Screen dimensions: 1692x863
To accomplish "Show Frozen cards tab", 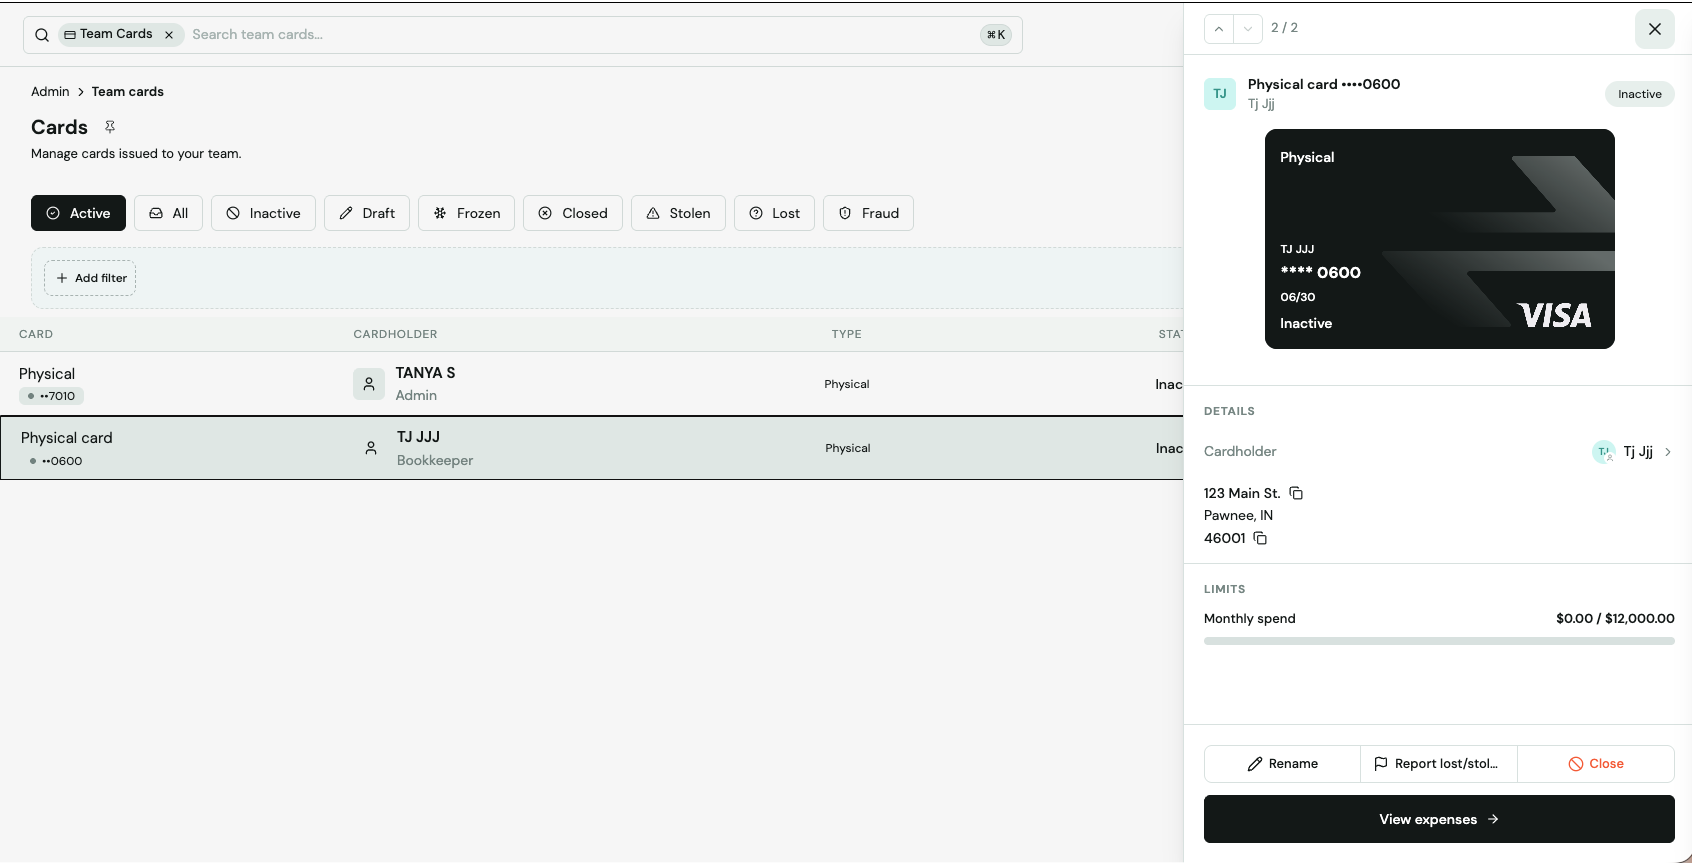I will 466,213.
